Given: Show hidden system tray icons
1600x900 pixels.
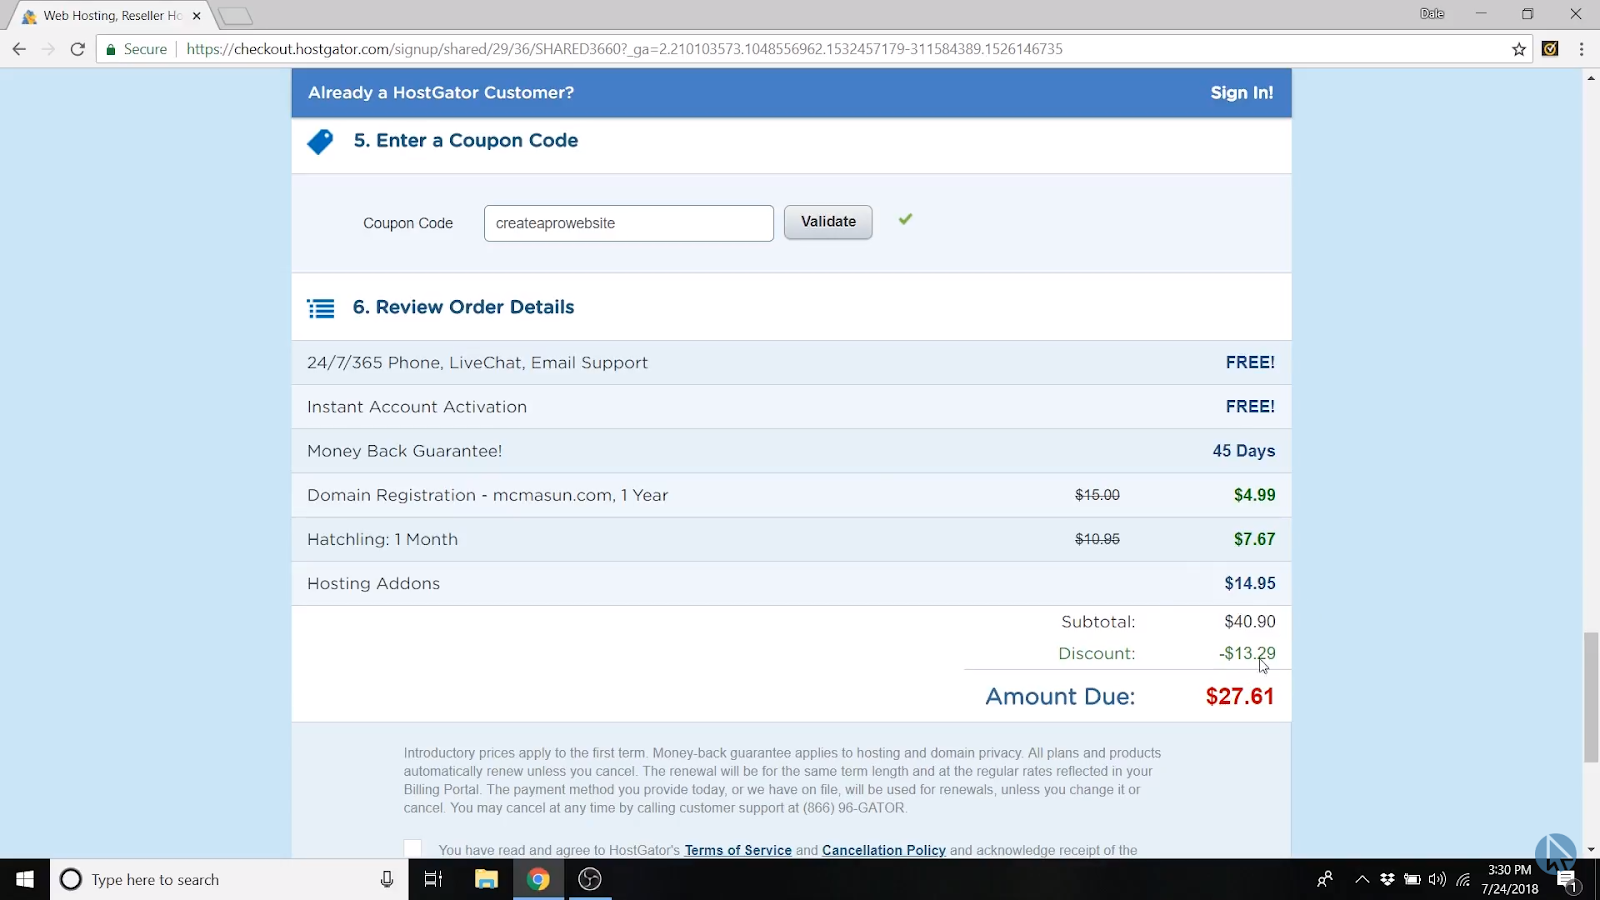Looking at the screenshot, I should tap(1362, 879).
